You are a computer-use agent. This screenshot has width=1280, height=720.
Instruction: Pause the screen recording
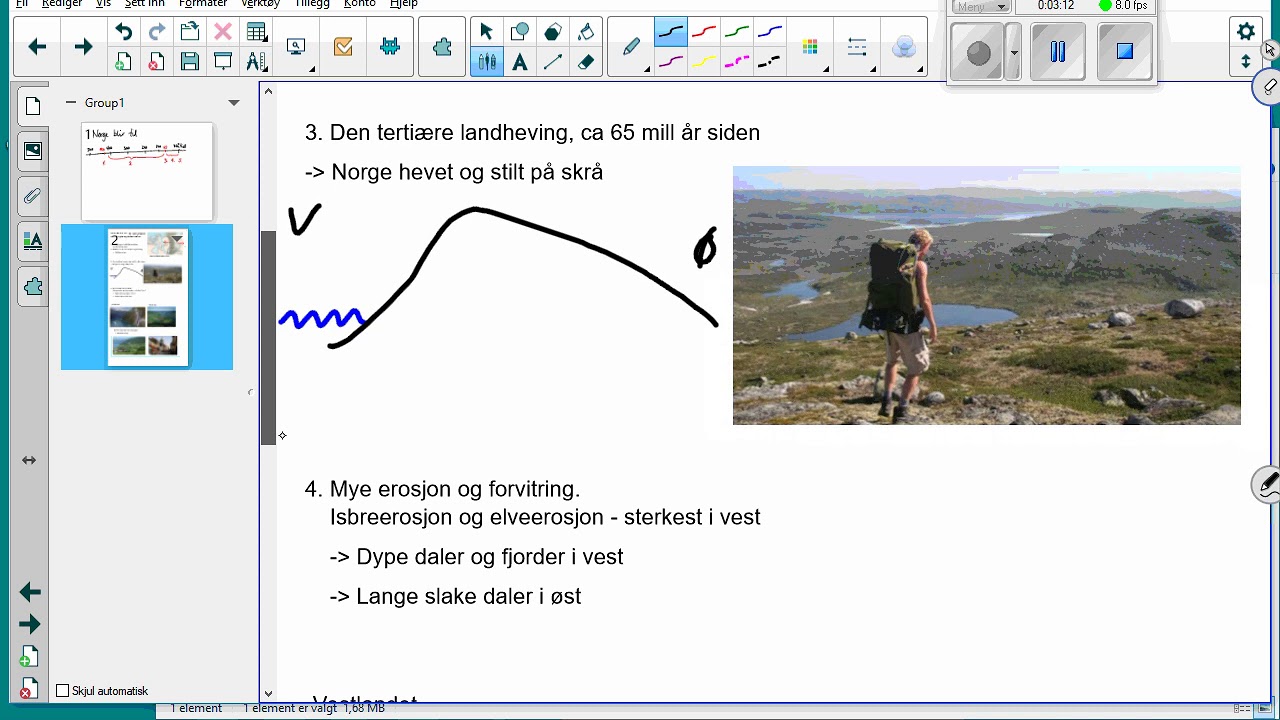(1057, 52)
